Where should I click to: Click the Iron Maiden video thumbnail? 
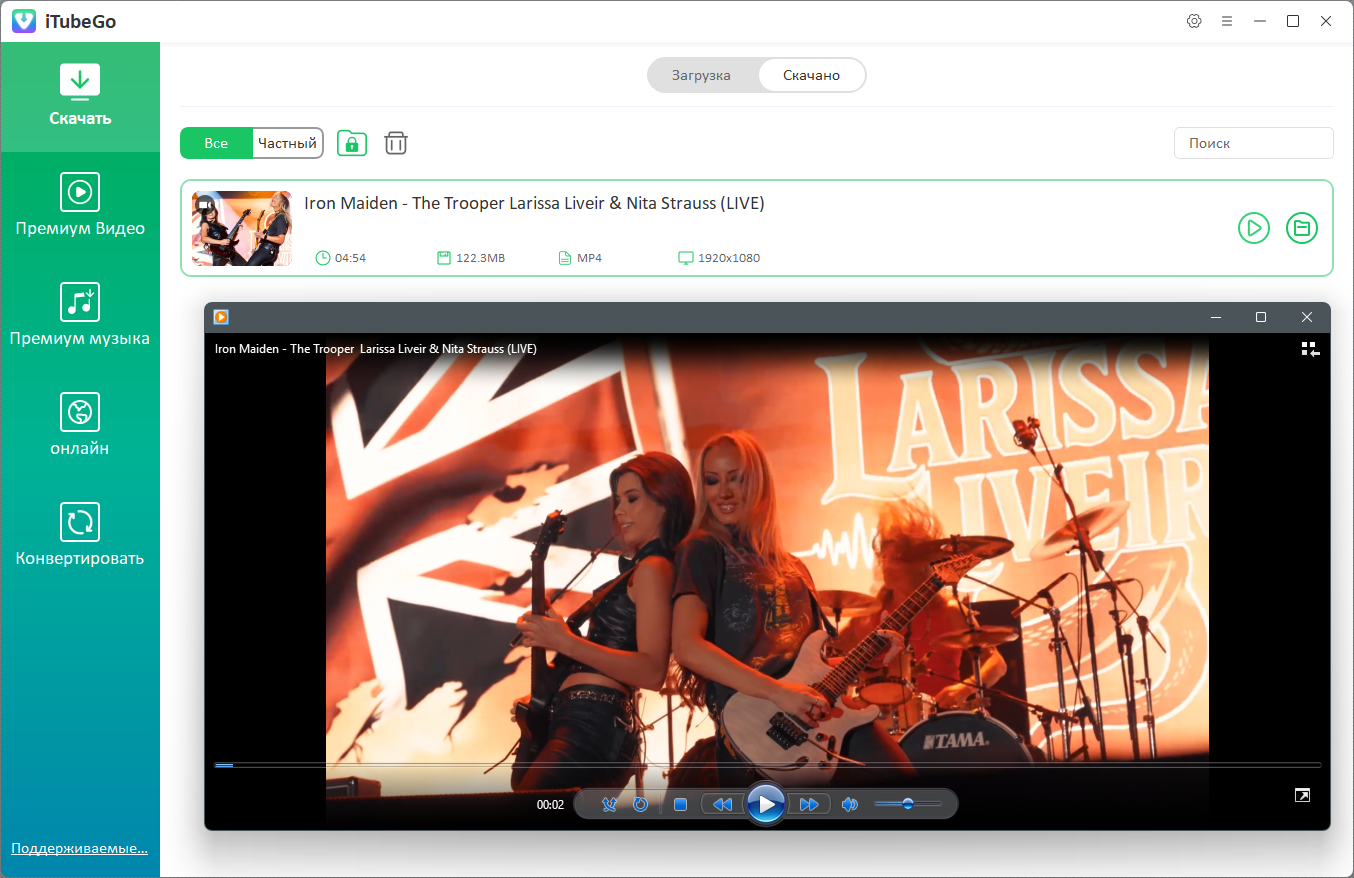click(242, 228)
